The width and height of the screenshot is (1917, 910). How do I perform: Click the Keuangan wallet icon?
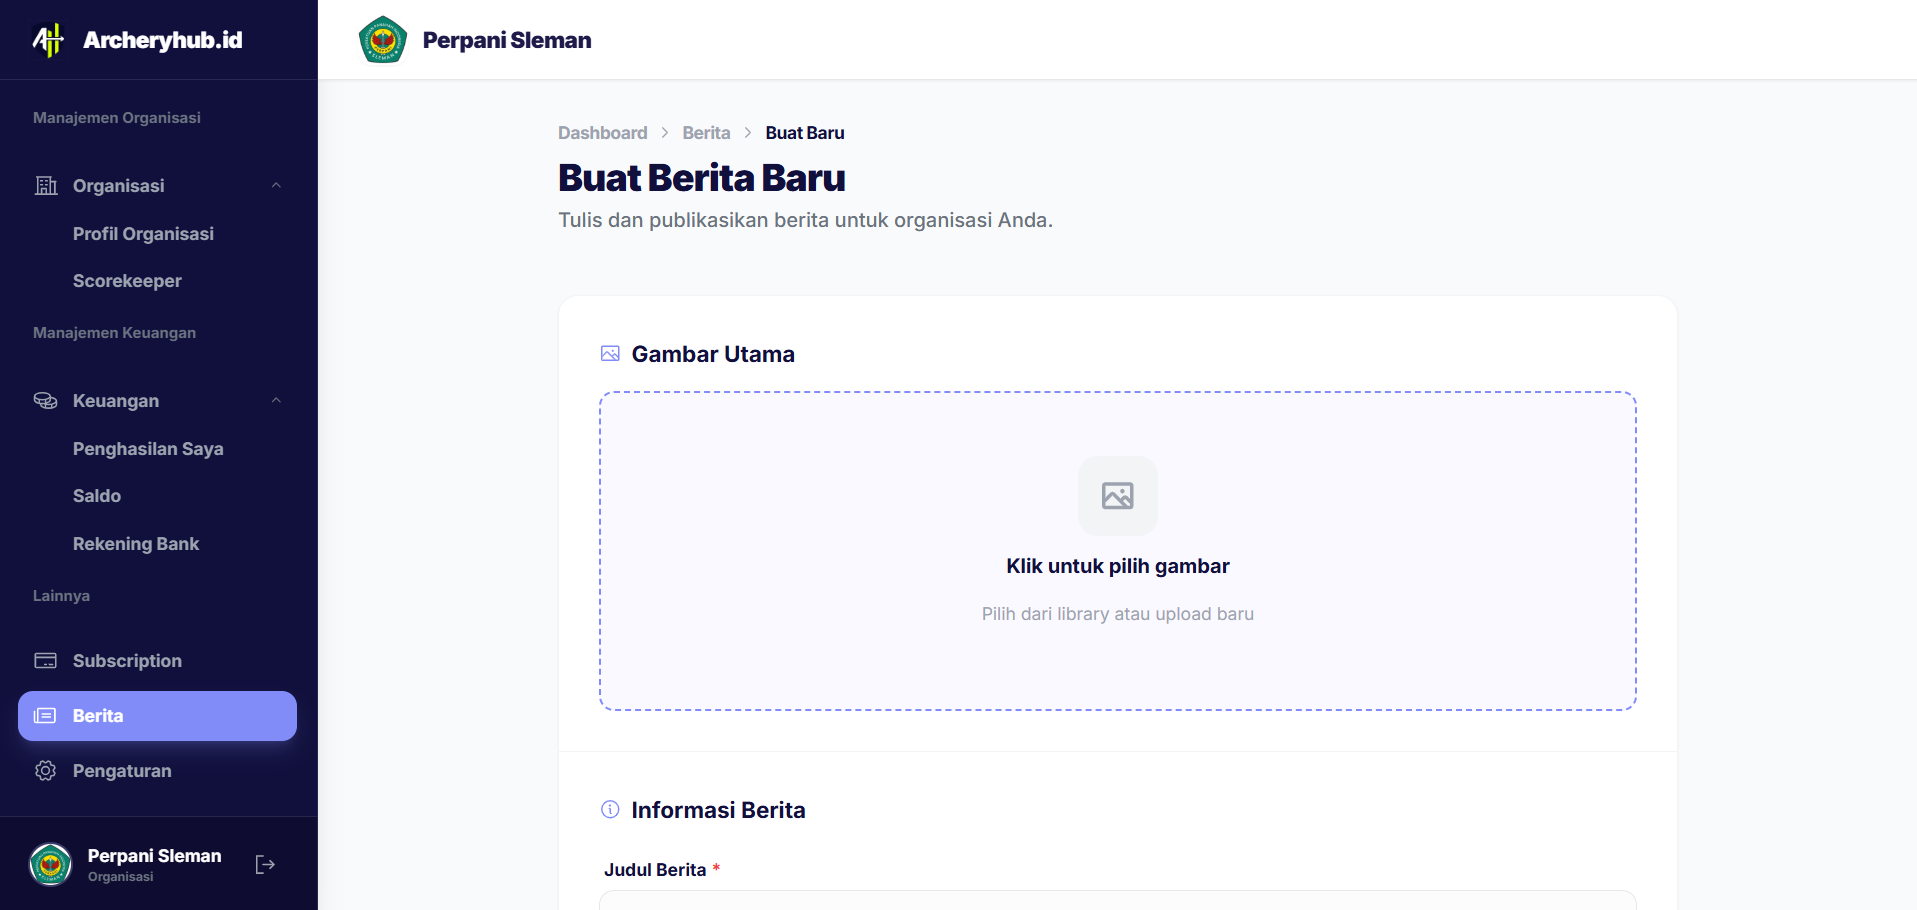46,400
